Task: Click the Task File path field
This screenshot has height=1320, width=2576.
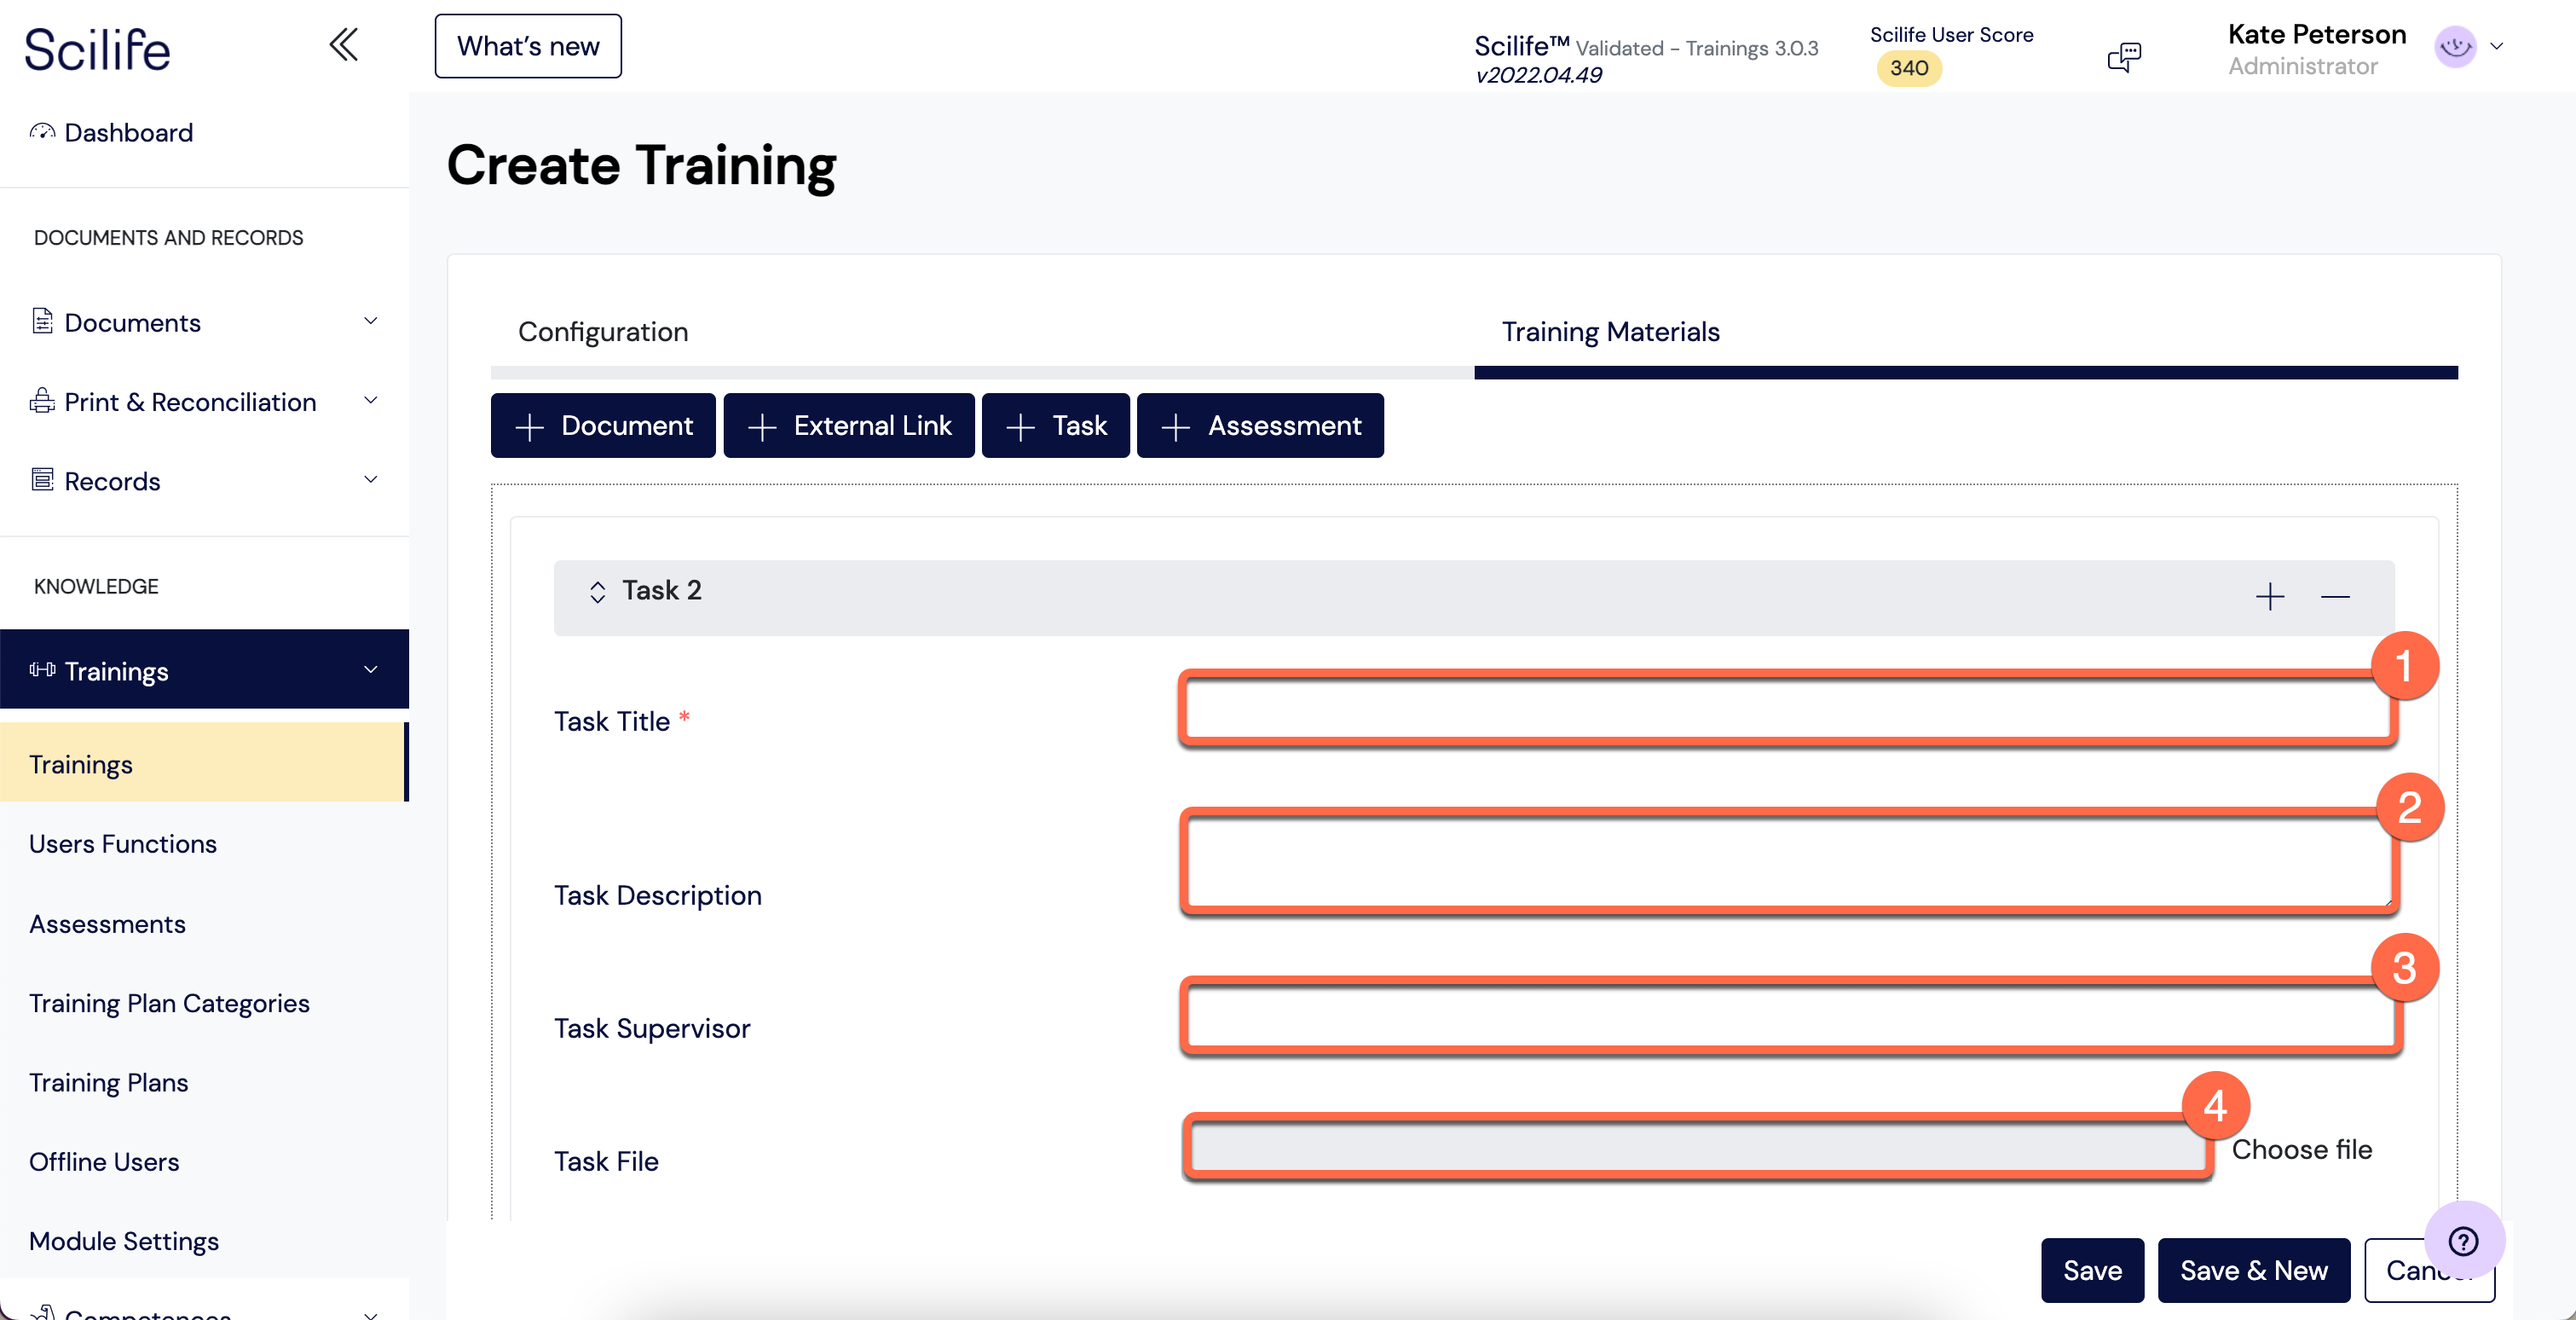Action: point(1698,1148)
